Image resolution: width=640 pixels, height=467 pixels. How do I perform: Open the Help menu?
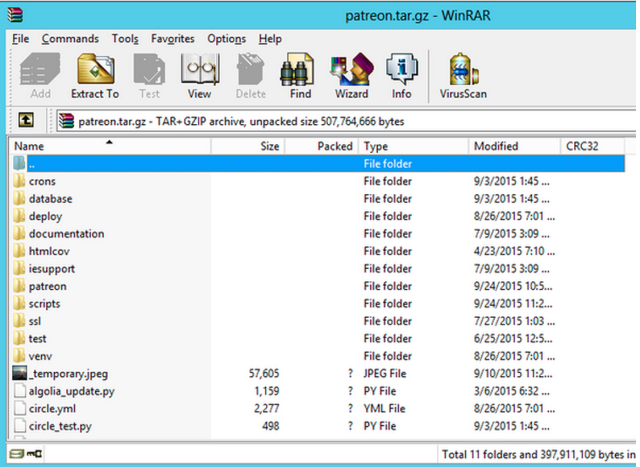(270, 39)
